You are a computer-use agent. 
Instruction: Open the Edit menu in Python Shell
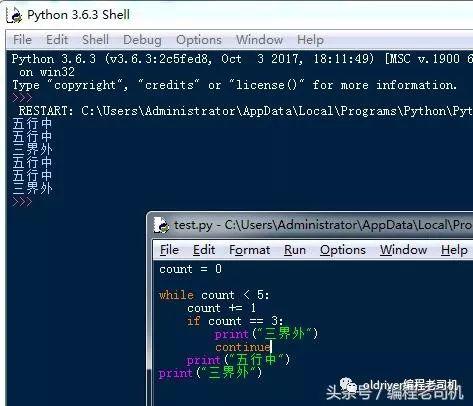(57, 40)
